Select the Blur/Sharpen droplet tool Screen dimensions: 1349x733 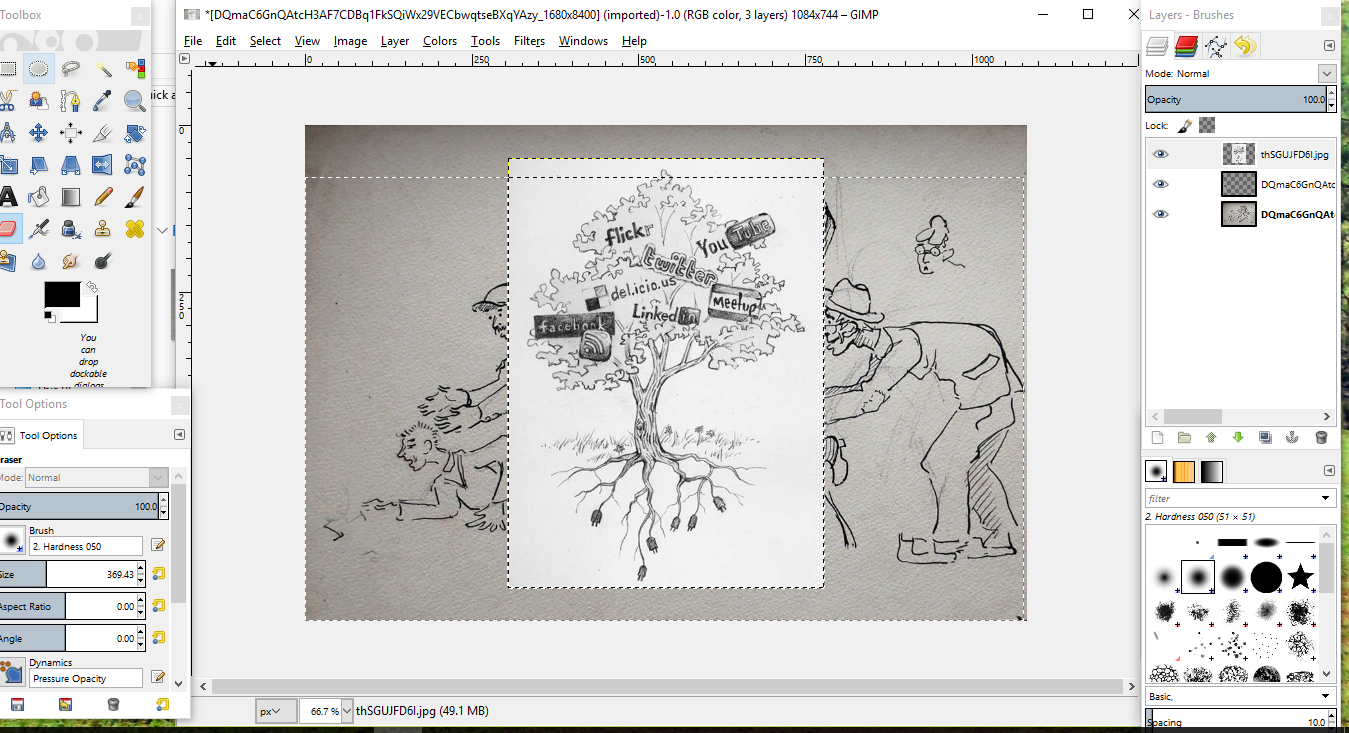38,261
